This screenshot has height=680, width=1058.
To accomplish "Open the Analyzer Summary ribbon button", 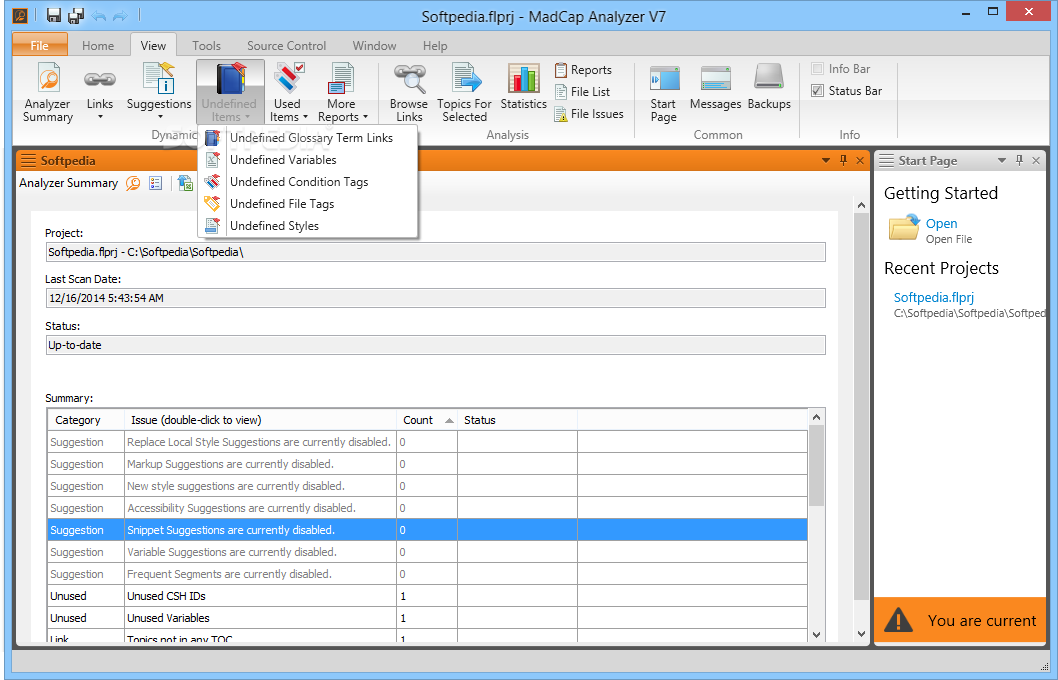I will (47, 92).
